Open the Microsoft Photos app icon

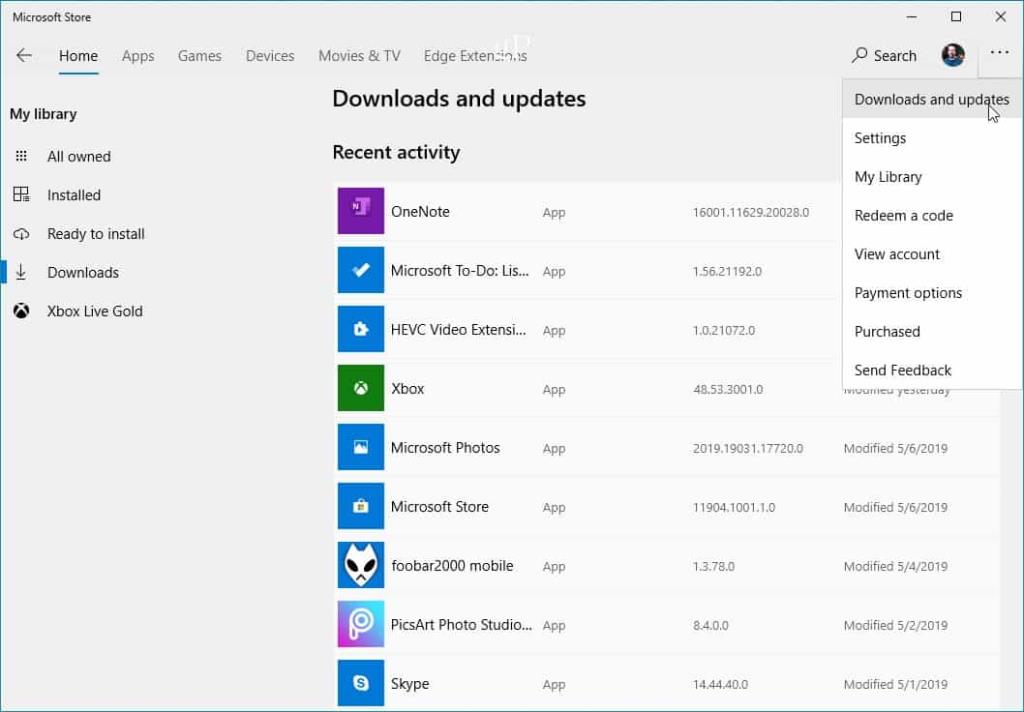point(360,447)
